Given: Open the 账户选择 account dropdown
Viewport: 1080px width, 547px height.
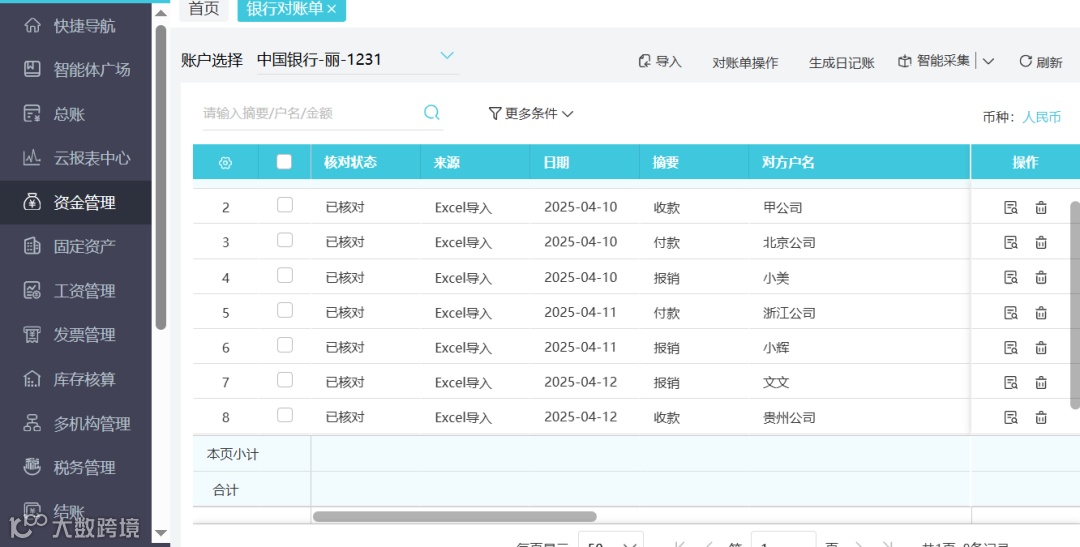Looking at the screenshot, I should click(357, 59).
